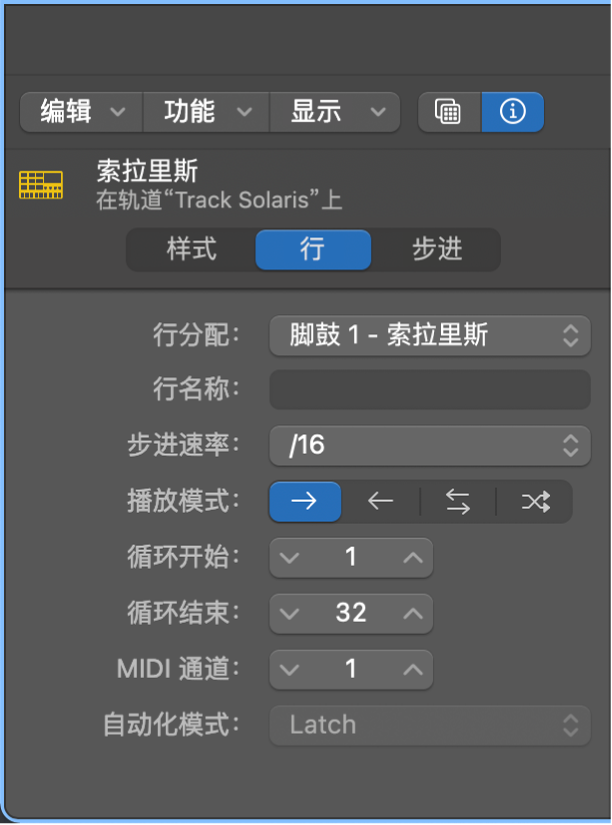Open the 功能 menu

coord(206,112)
